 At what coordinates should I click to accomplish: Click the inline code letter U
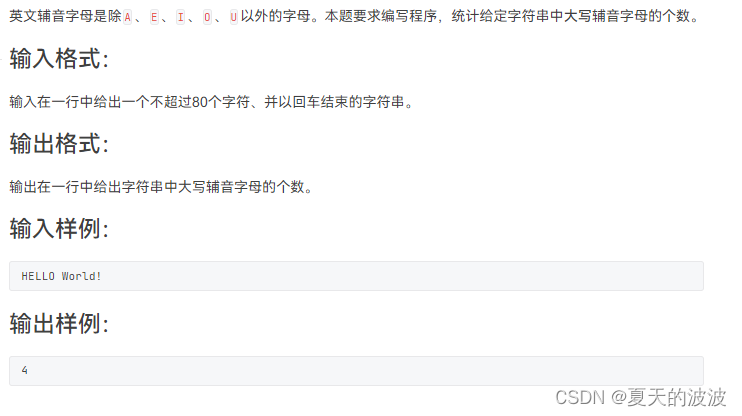234,18
